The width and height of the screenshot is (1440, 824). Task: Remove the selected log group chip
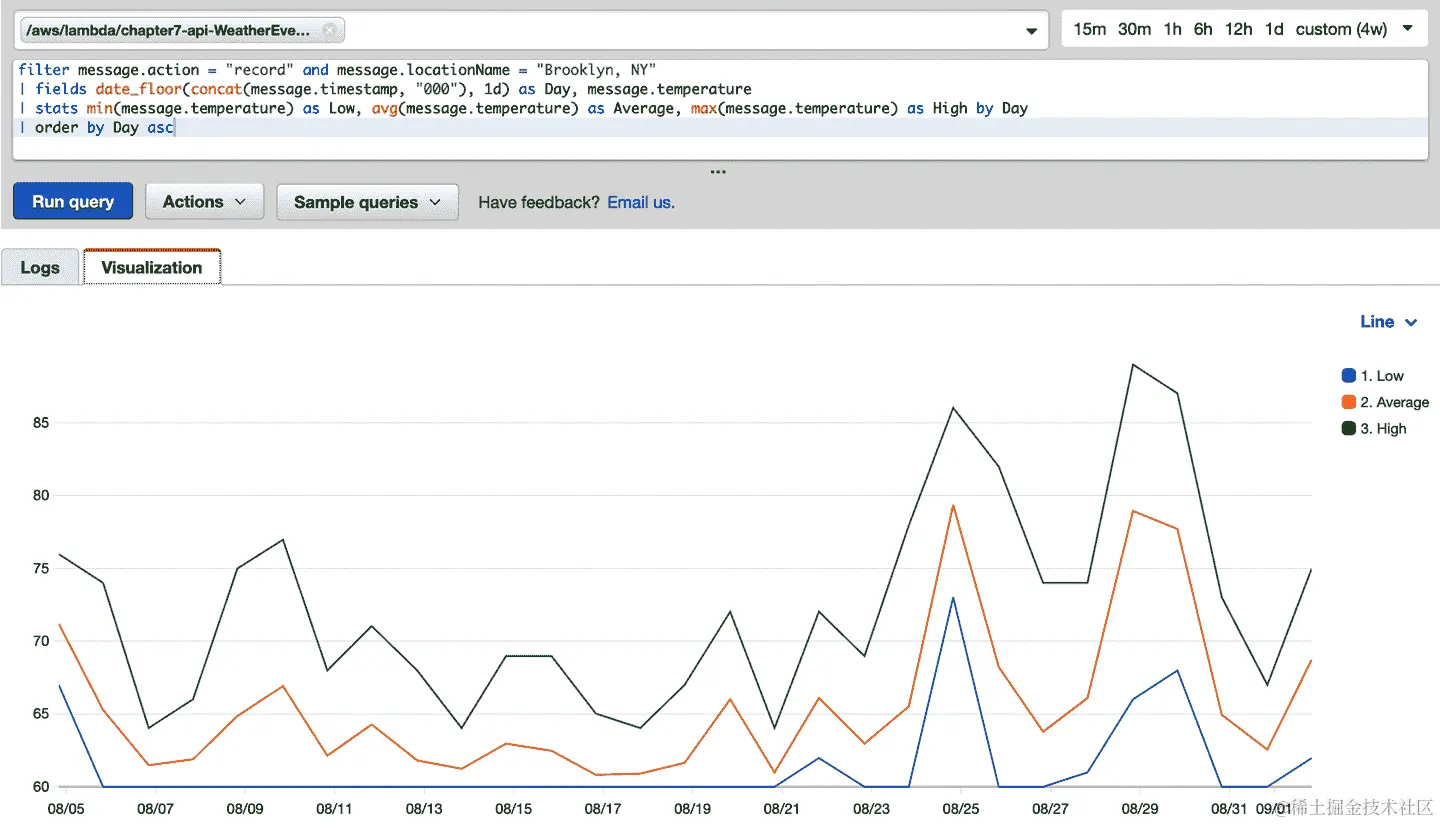pos(331,31)
